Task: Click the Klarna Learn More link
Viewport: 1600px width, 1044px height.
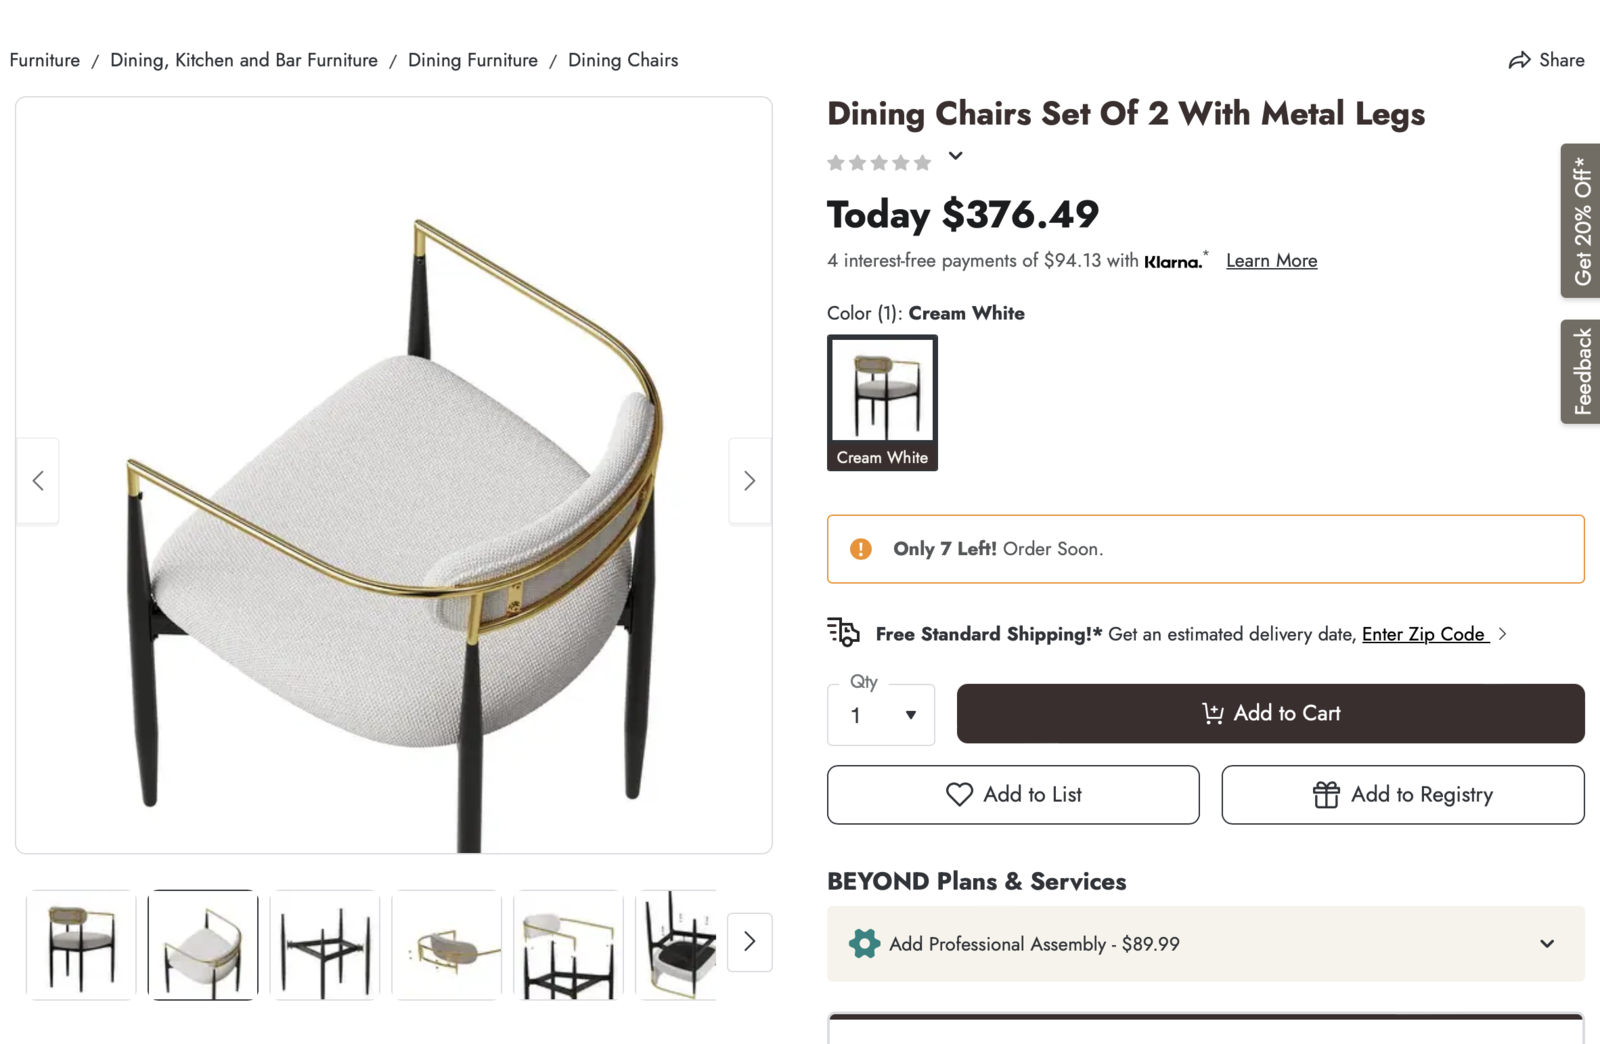Action: pyautogui.click(x=1271, y=261)
